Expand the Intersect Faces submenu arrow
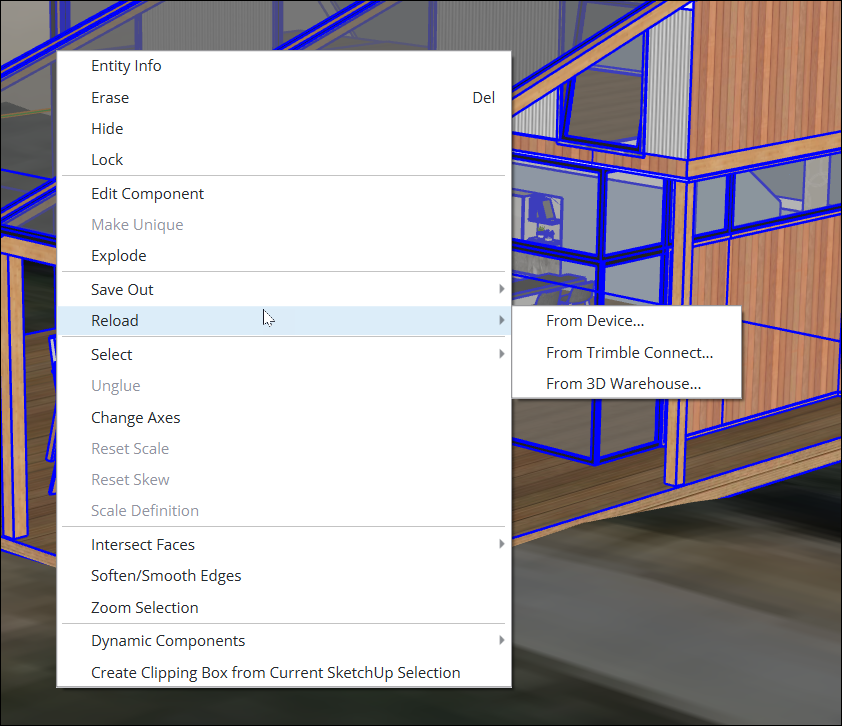The image size is (842, 726). click(x=502, y=544)
